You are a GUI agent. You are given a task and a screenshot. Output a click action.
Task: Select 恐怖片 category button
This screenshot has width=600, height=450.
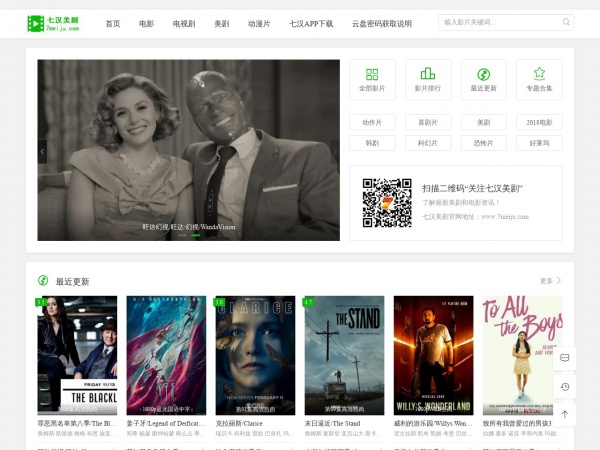point(483,143)
